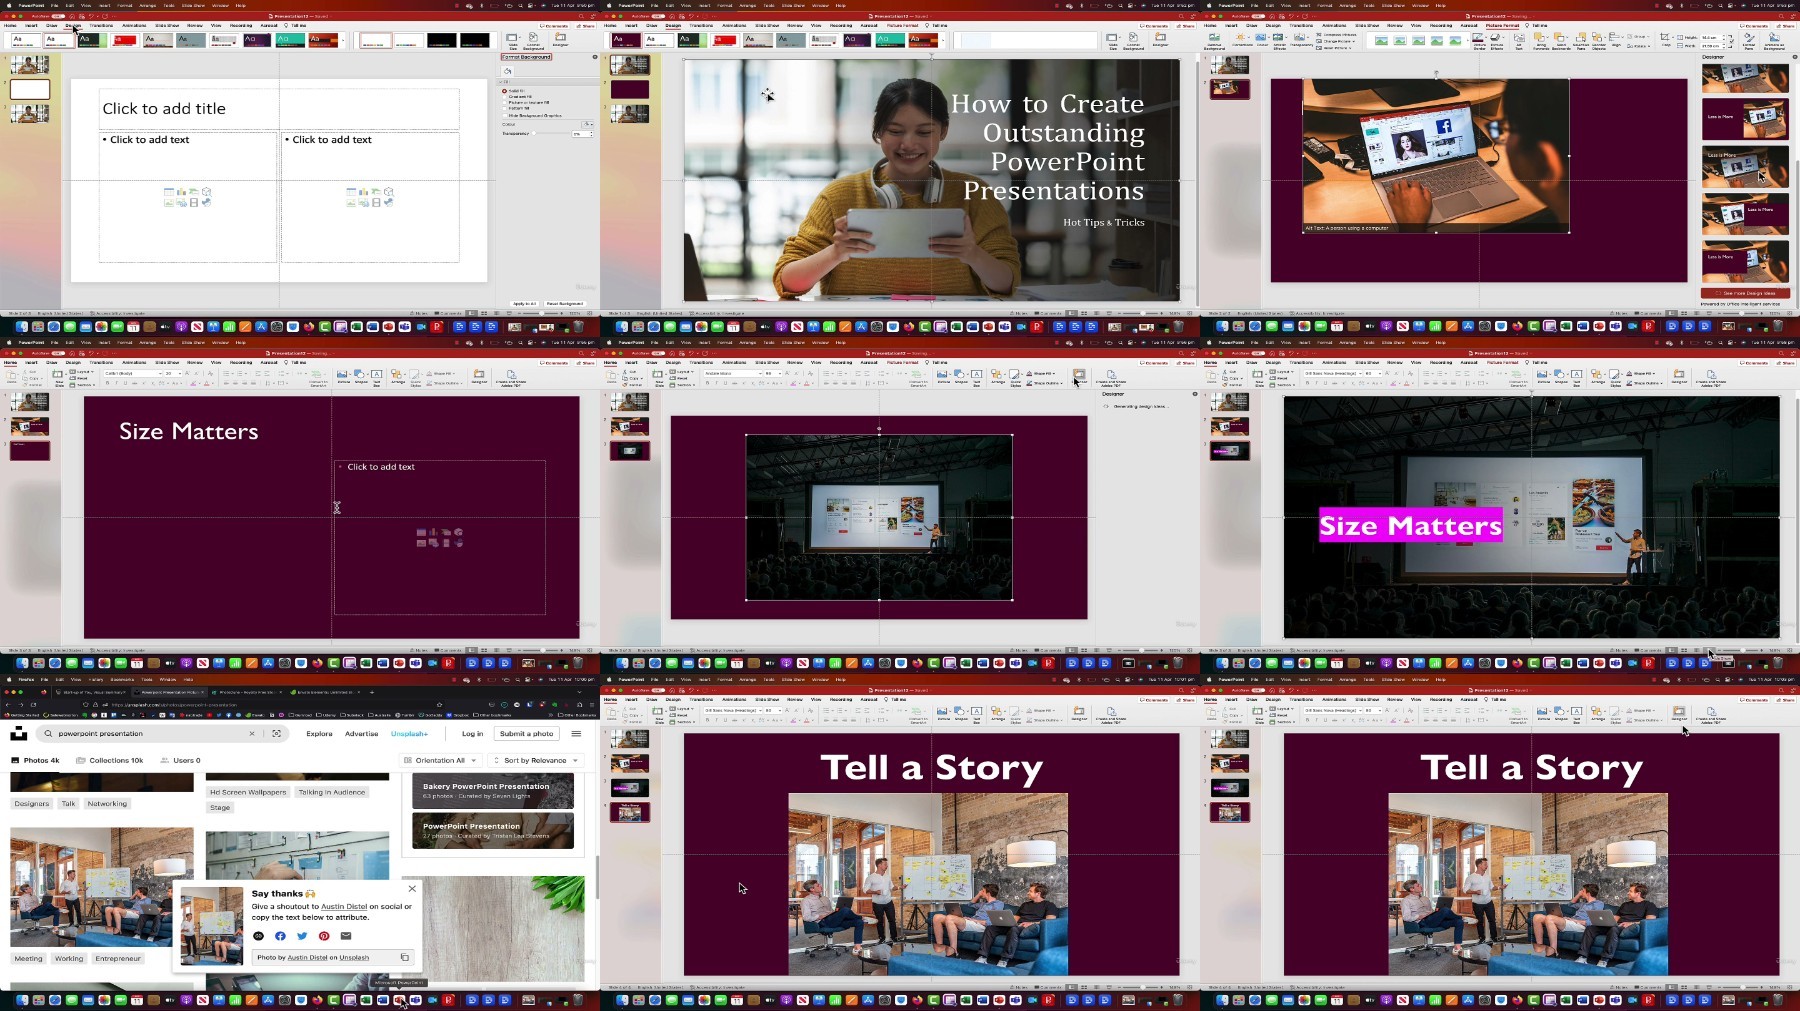
Task: Click the Reset Background button
Action: 565,303
